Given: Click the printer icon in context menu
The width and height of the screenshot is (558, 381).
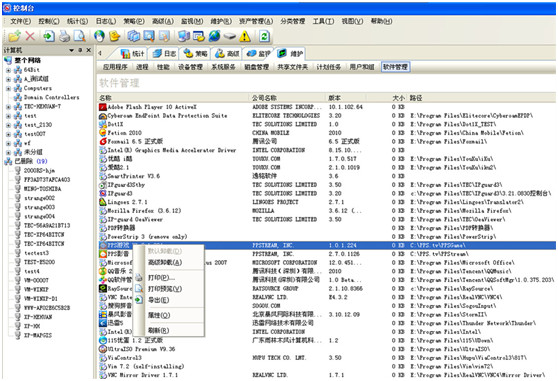Looking at the screenshot, I should (x=139, y=277).
